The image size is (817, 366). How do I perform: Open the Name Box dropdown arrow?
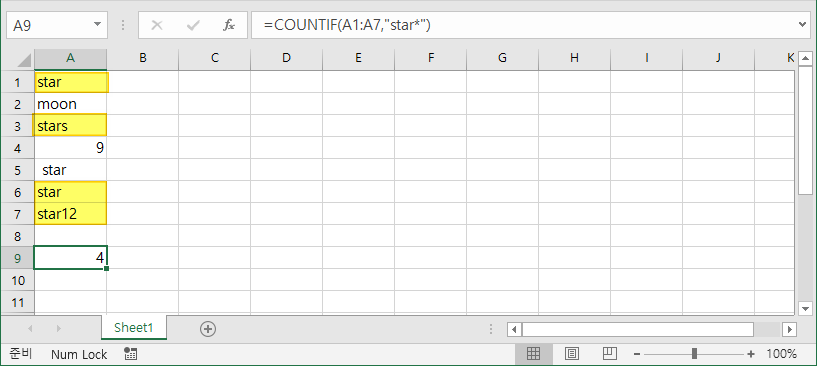coord(97,25)
